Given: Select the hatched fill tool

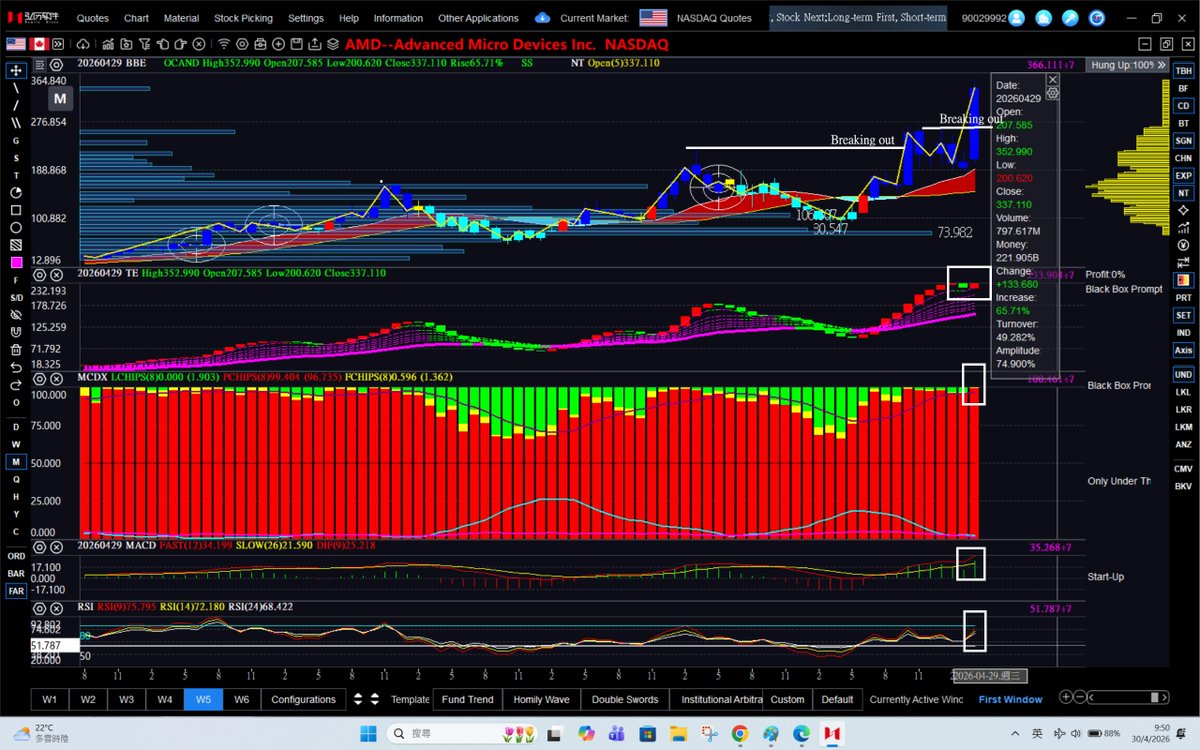Looking at the screenshot, I should tap(16, 245).
